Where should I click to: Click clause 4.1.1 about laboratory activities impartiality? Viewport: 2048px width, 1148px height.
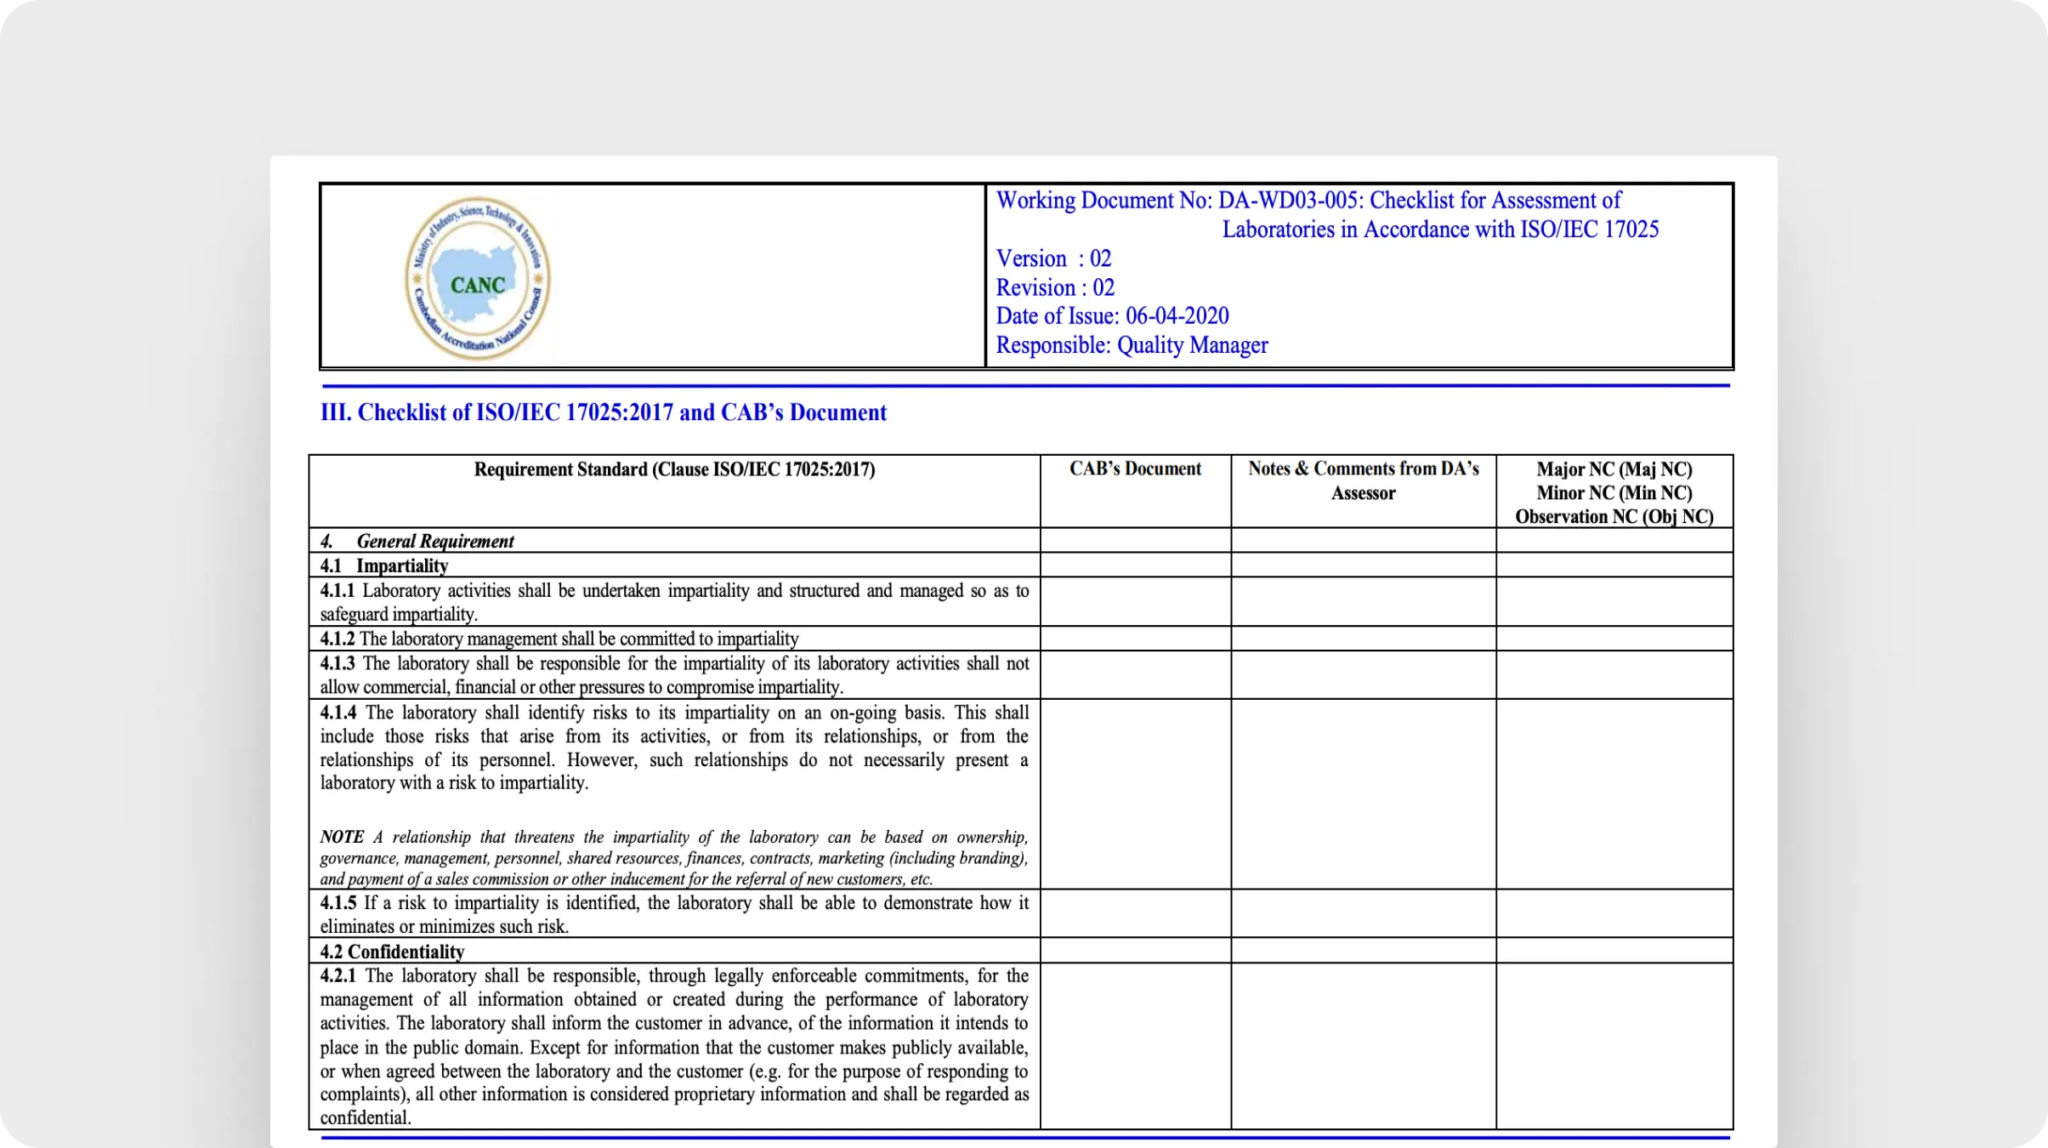point(674,602)
